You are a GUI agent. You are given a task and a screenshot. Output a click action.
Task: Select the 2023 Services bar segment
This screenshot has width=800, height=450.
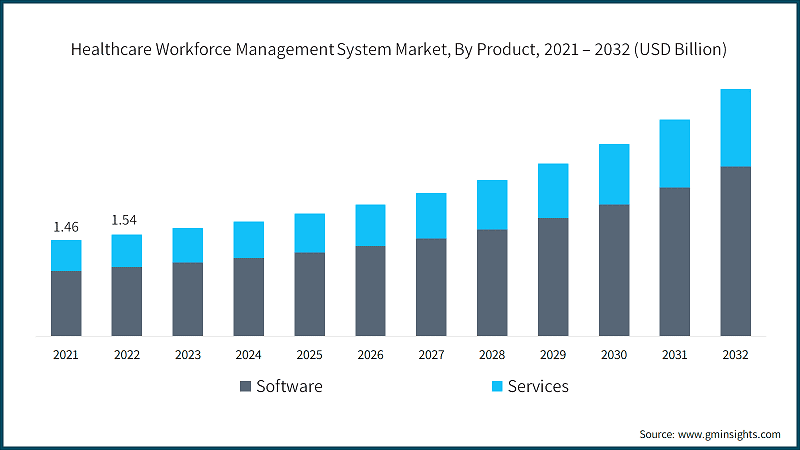pyautogui.click(x=188, y=245)
